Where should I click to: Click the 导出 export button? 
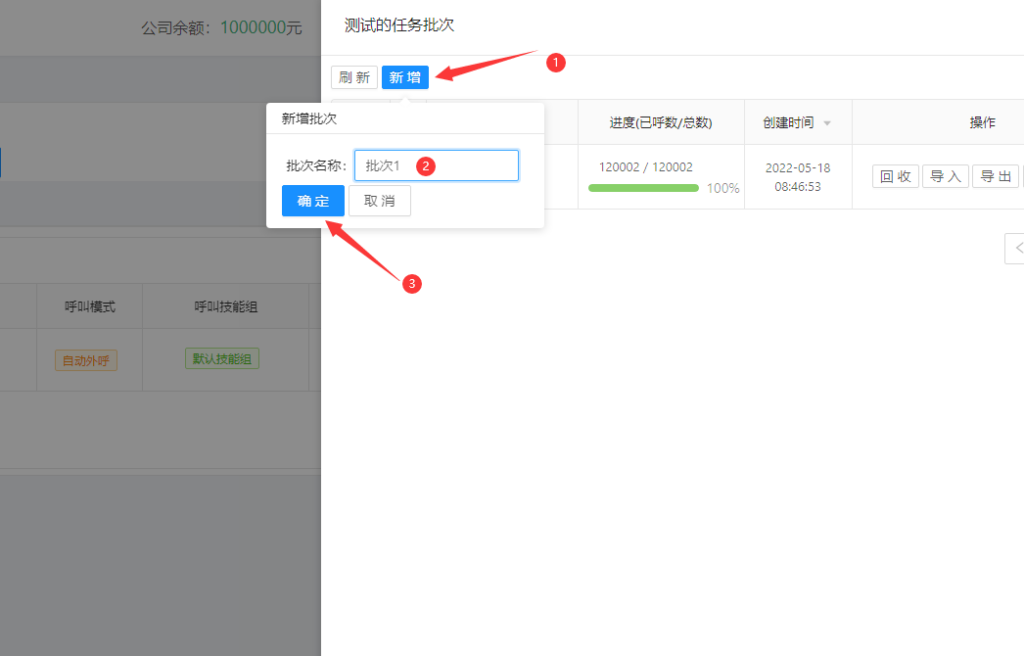coord(994,177)
